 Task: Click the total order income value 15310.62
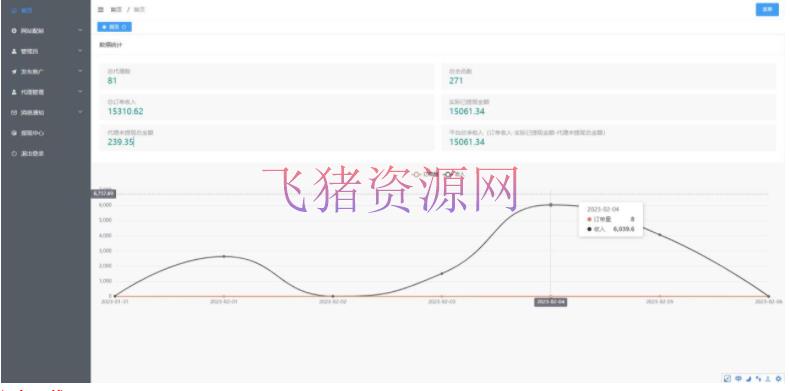click(x=125, y=111)
